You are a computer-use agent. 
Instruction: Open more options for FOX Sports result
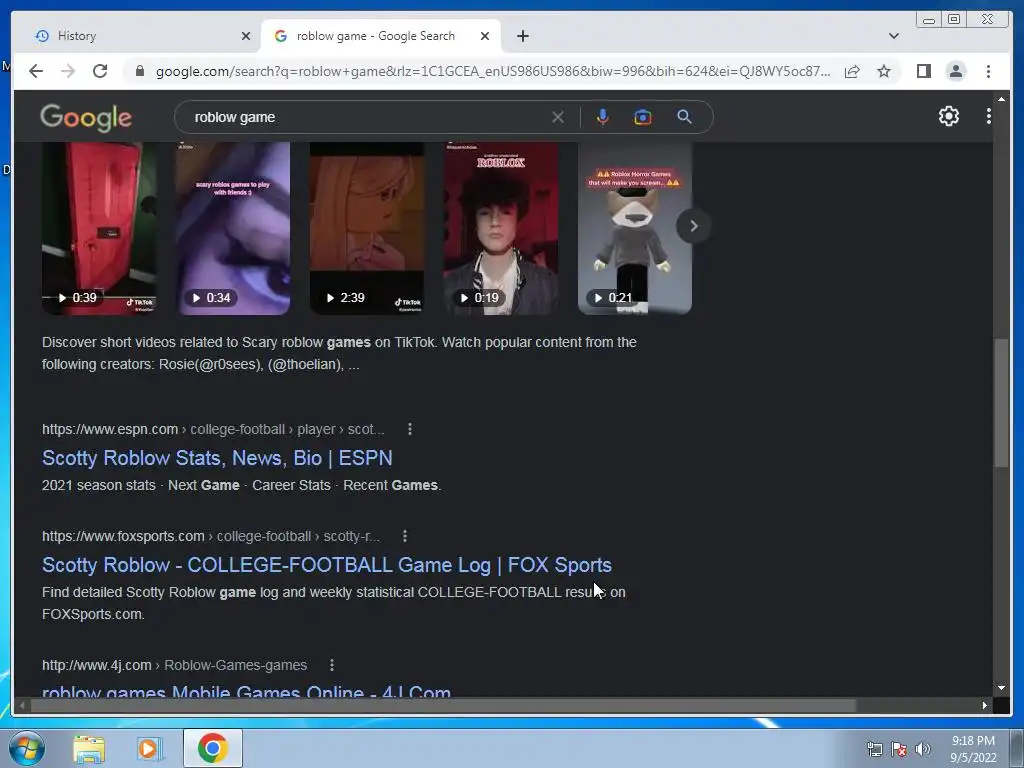[x=405, y=536]
